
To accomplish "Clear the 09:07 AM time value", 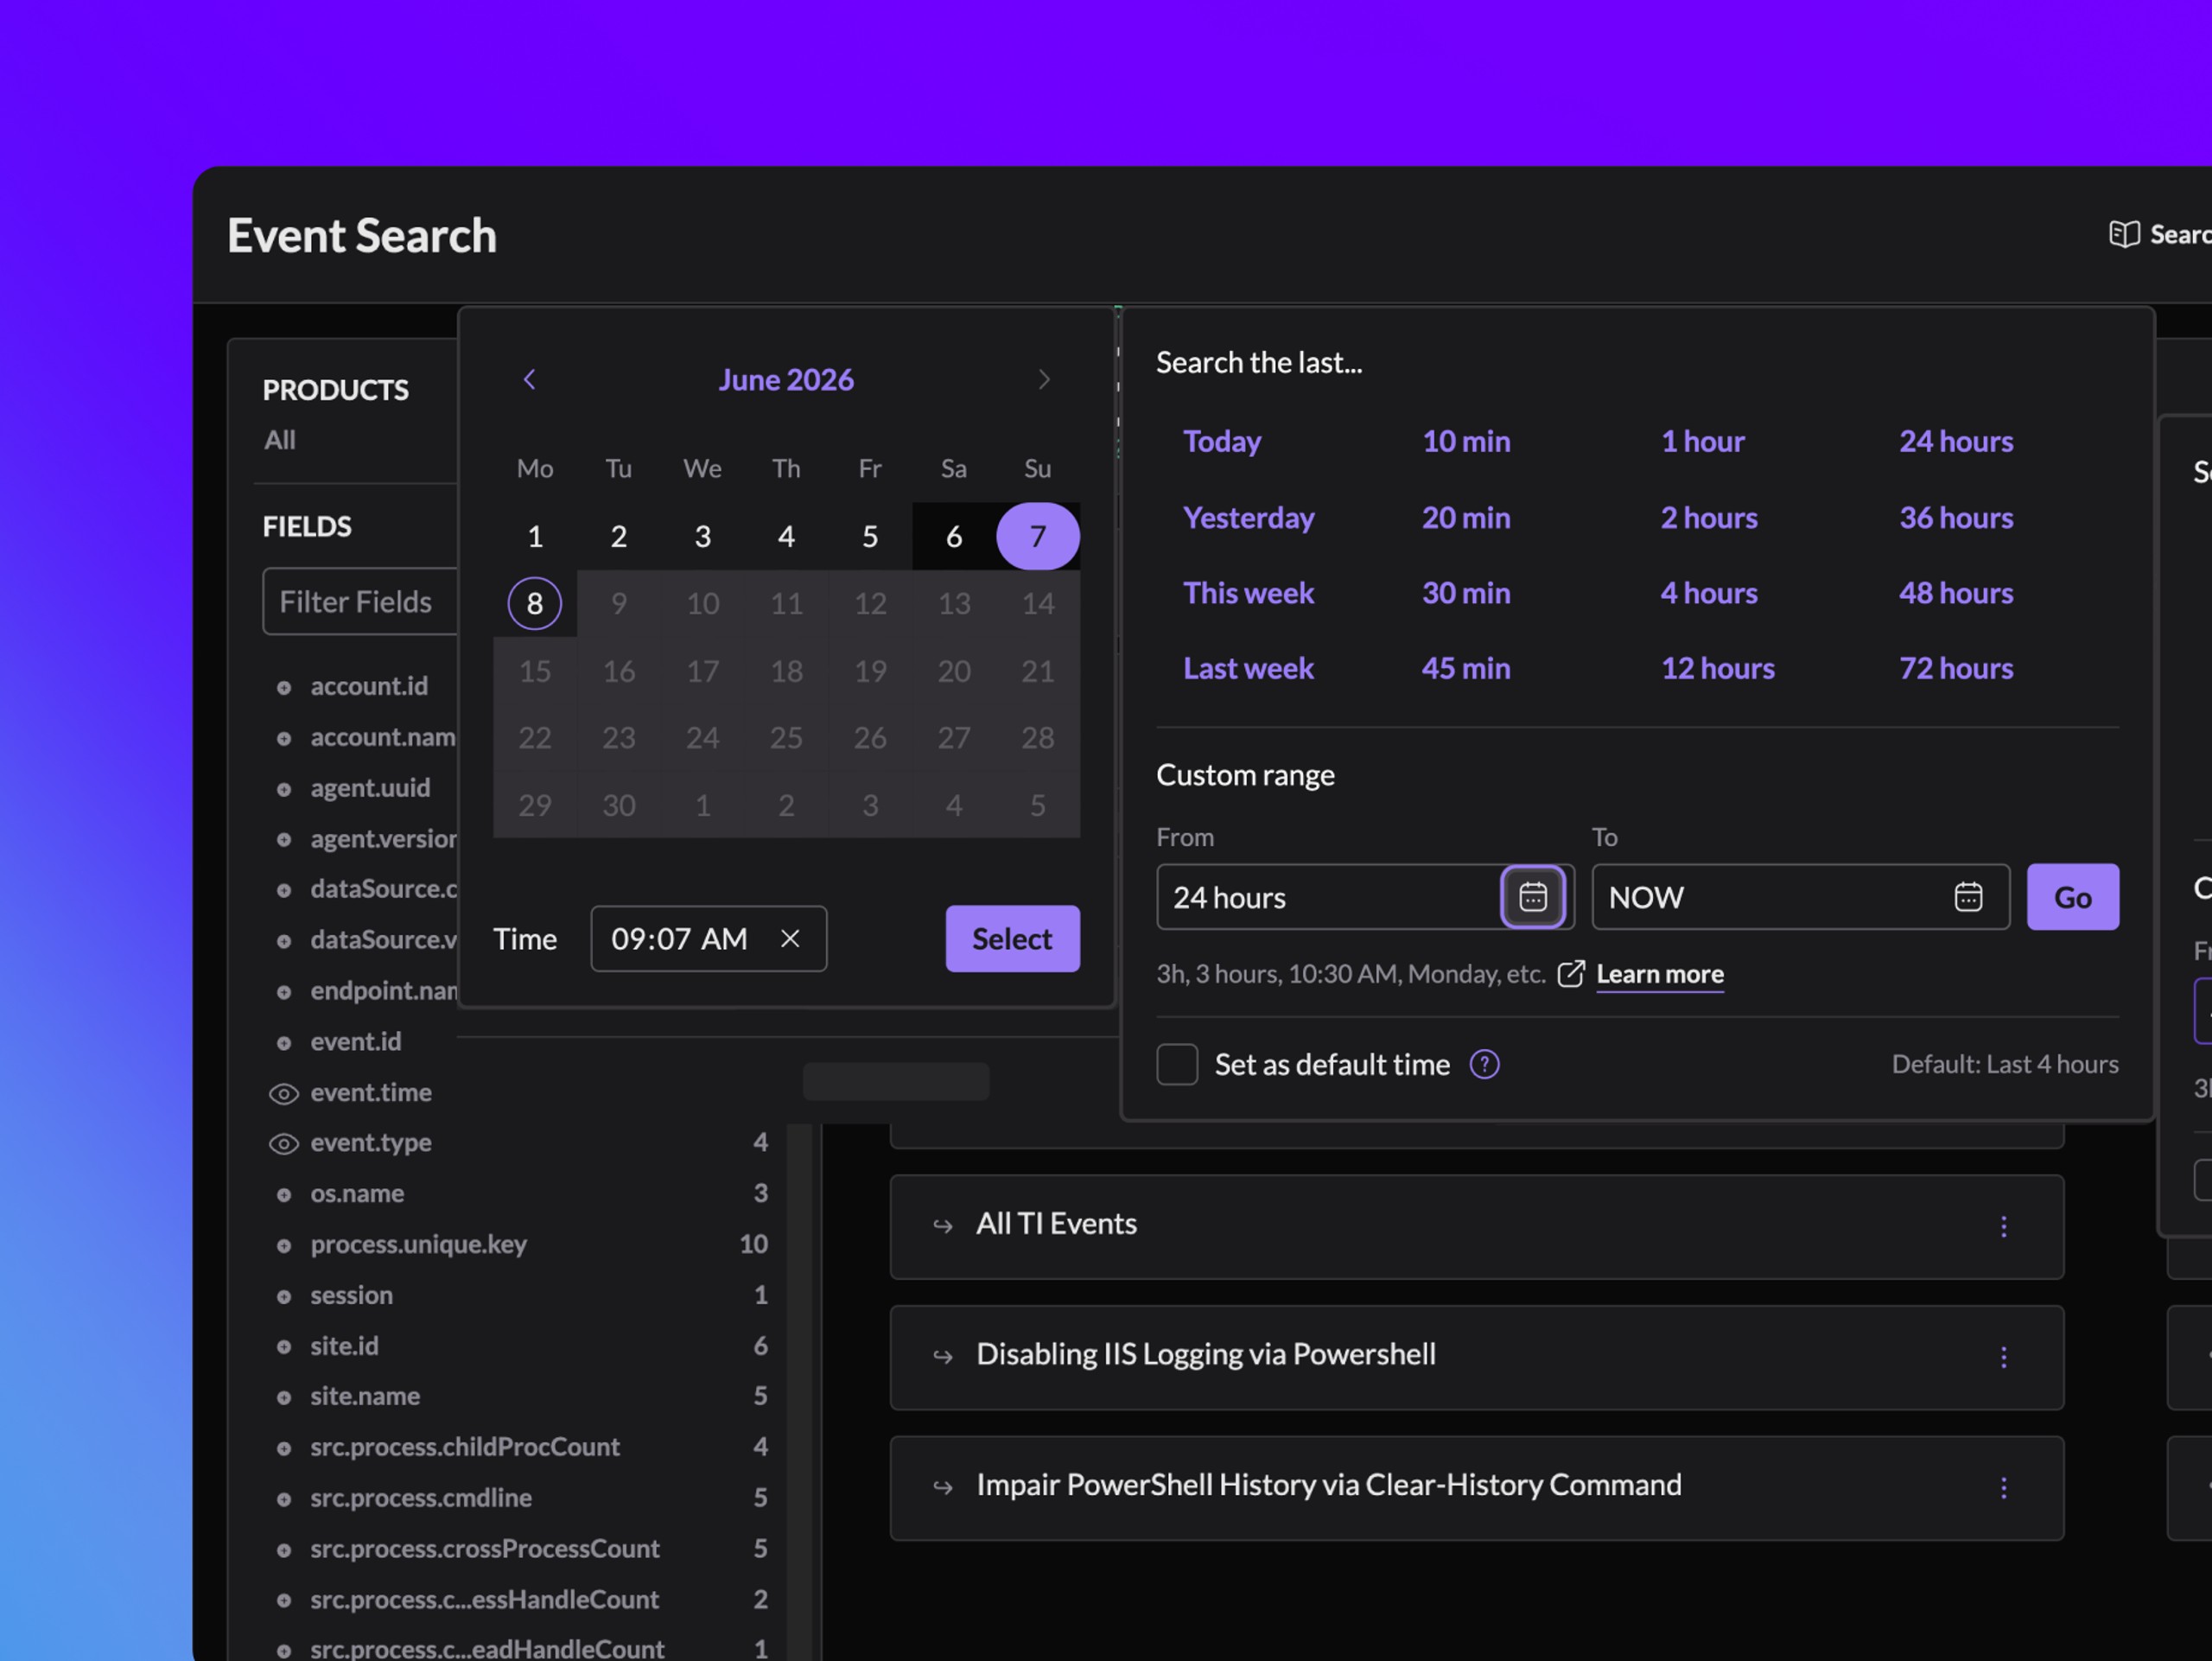I will (790, 939).
